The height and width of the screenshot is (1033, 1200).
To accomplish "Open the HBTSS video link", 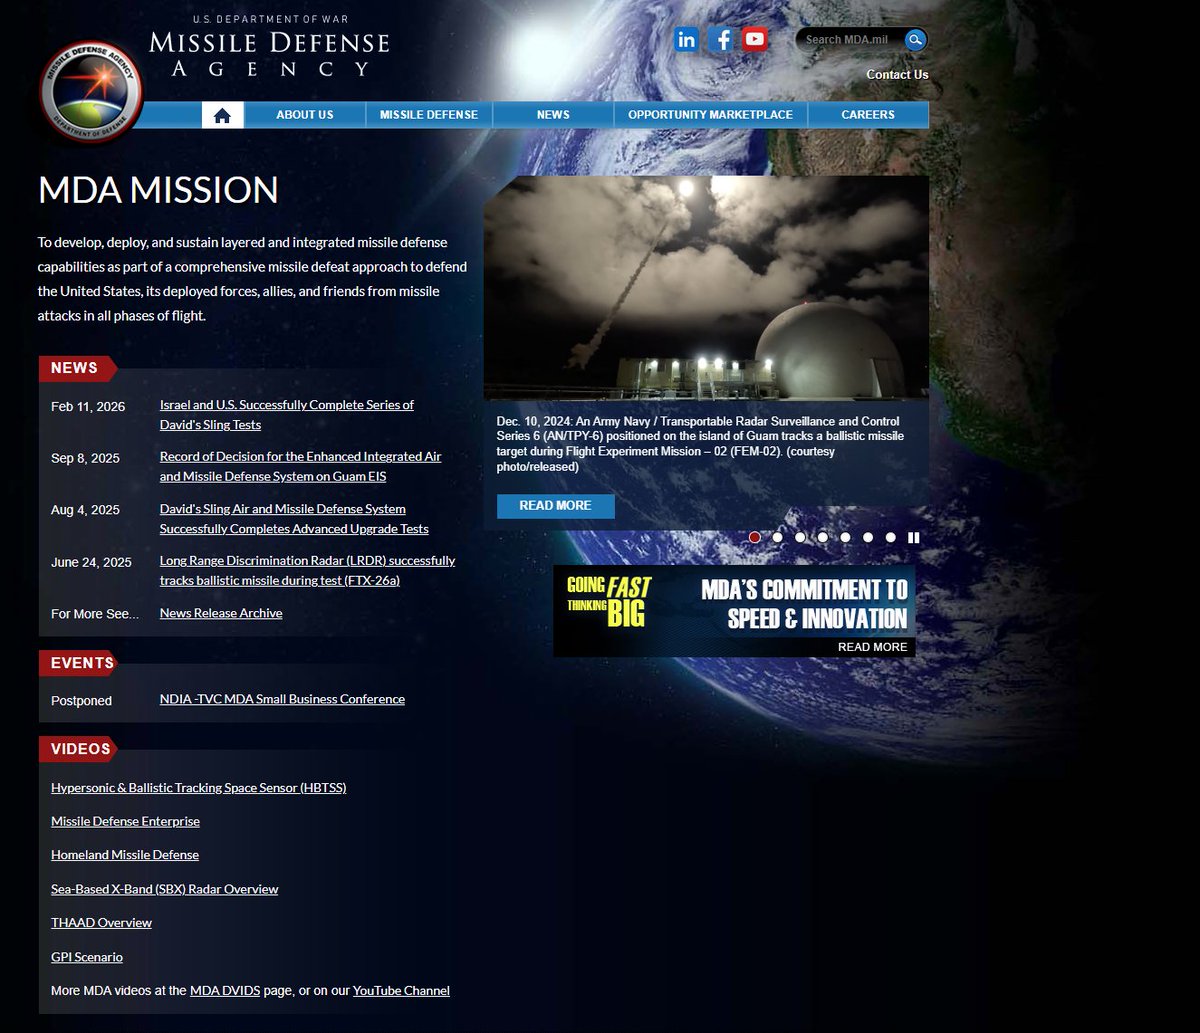I will [x=199, y=788].
